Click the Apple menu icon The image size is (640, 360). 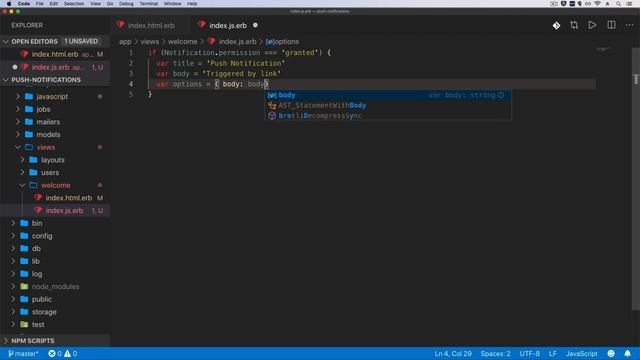click(9, 4)
